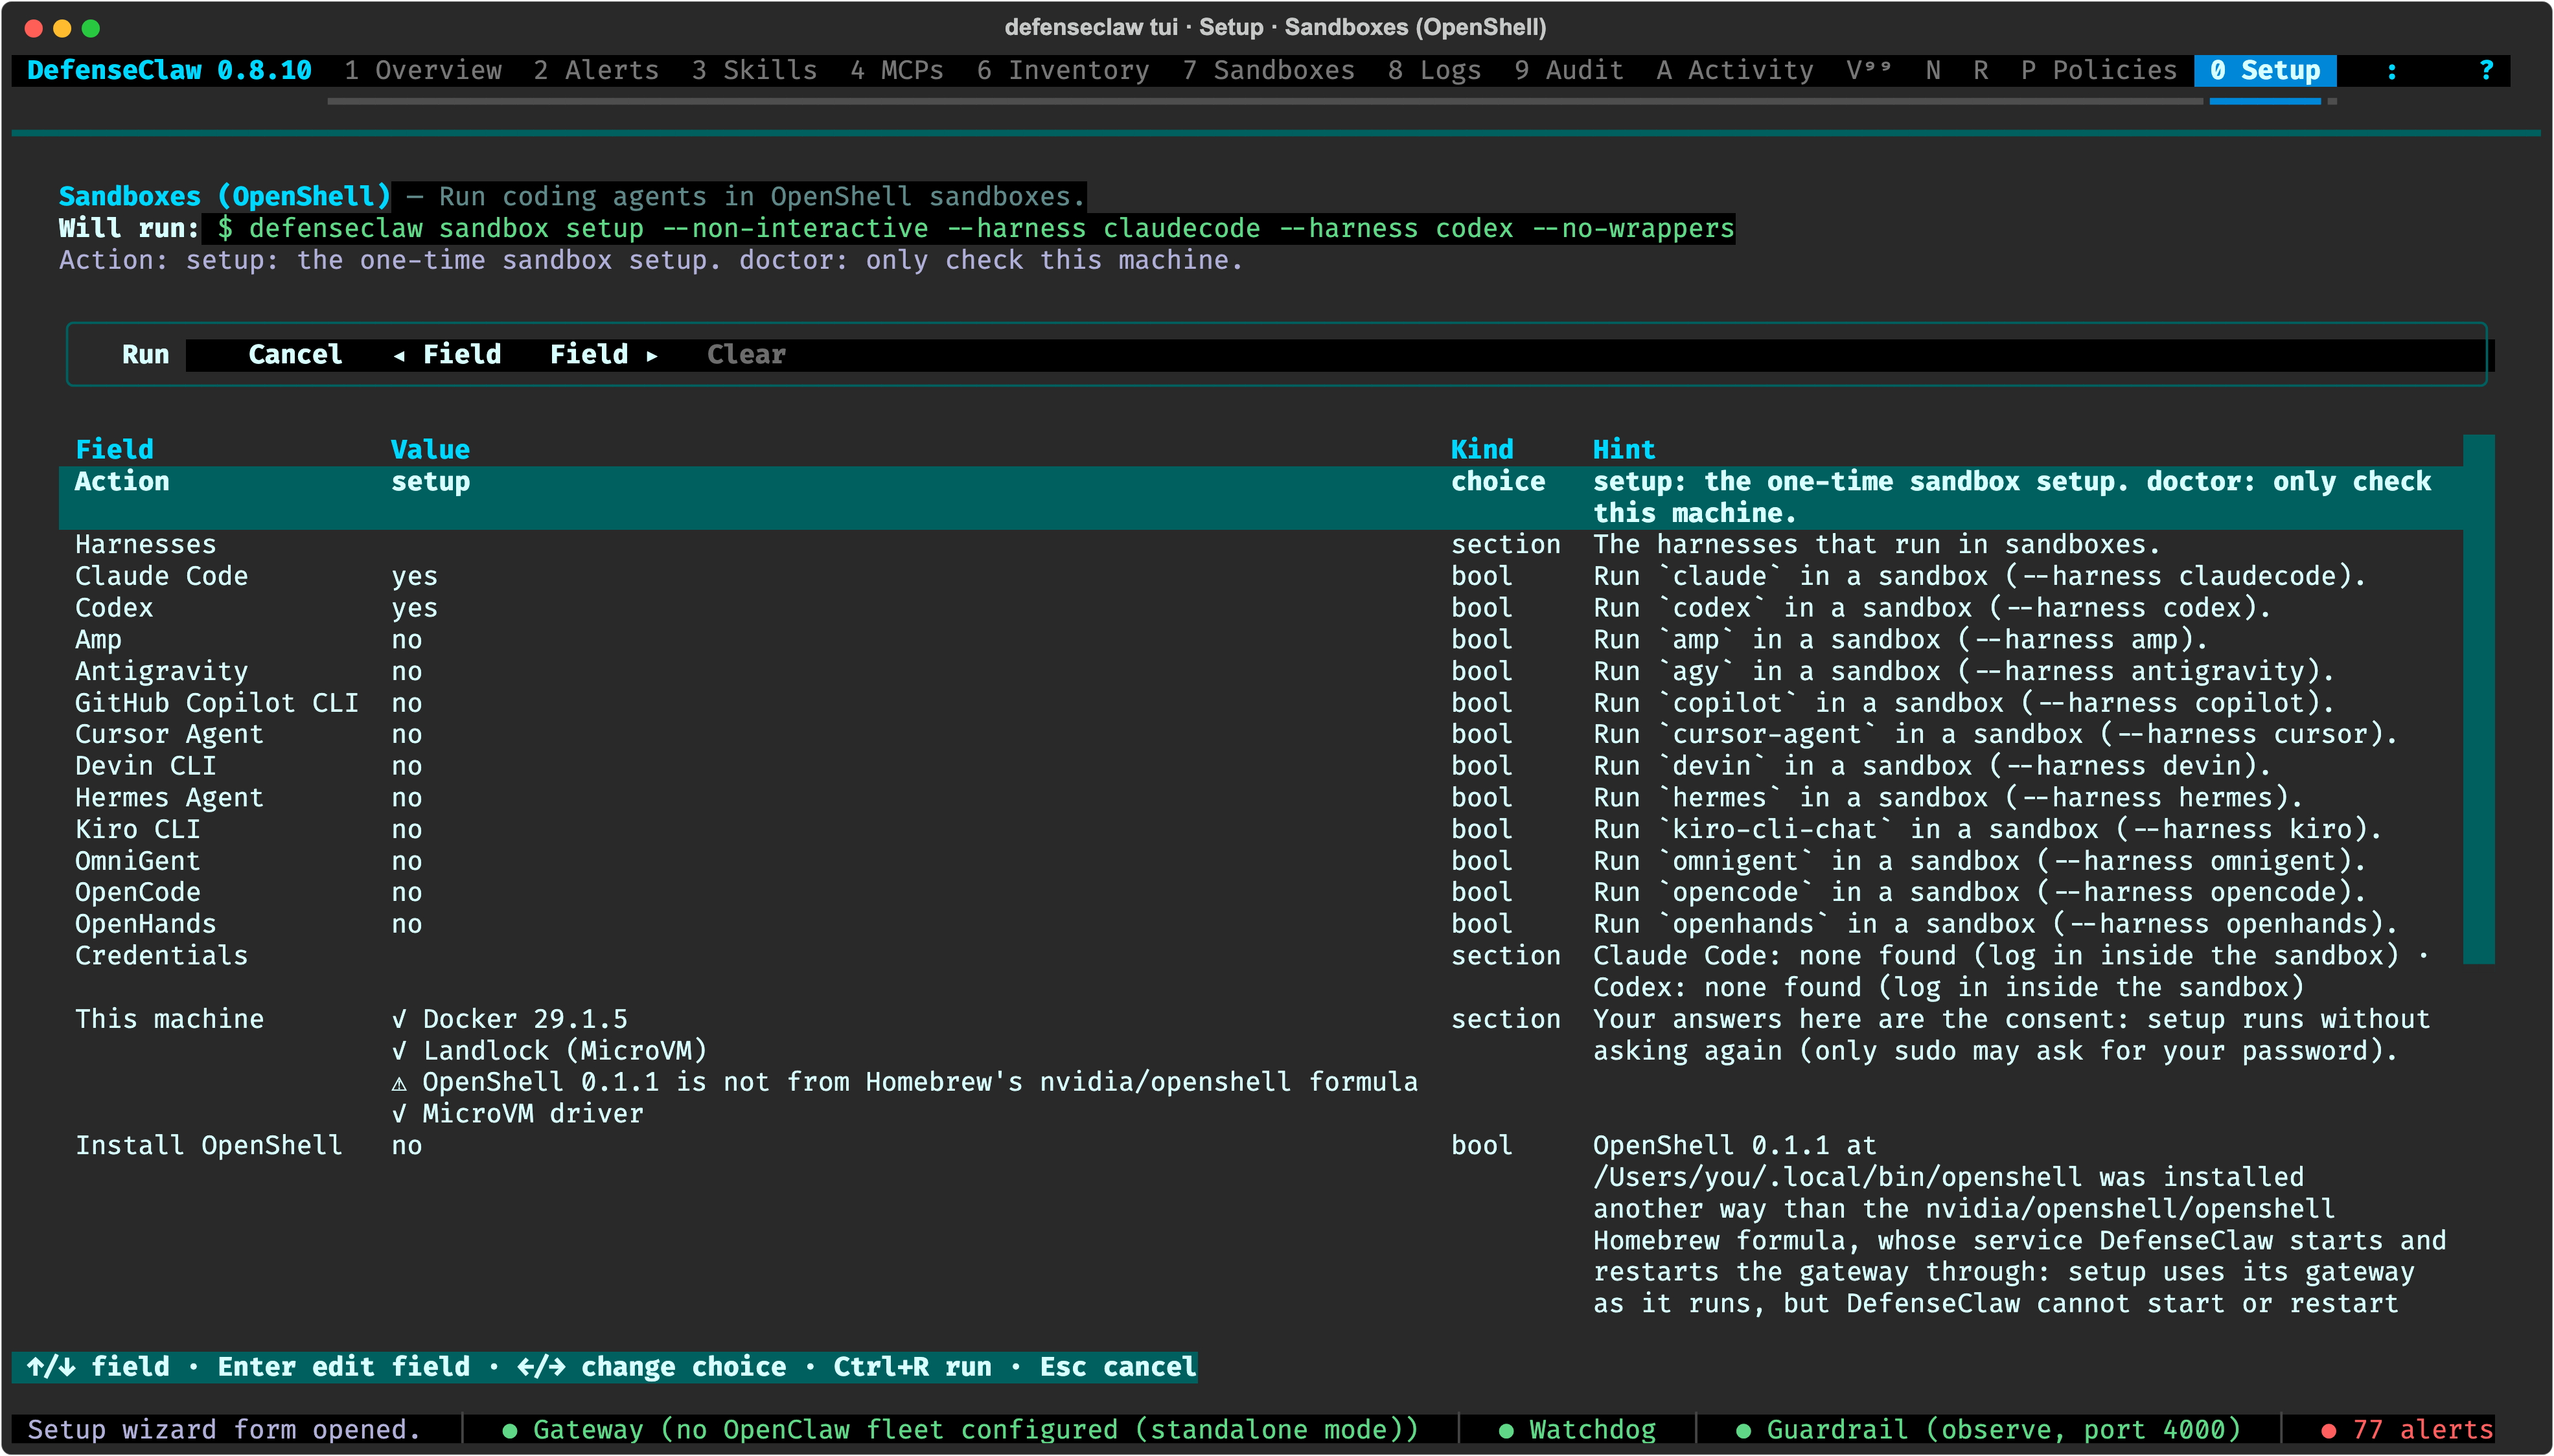Click the Sandboxes (OpenShell) heading
Image resolution: width=2554 pixels, height=1456 pixels.
click(x=224, y=196)
